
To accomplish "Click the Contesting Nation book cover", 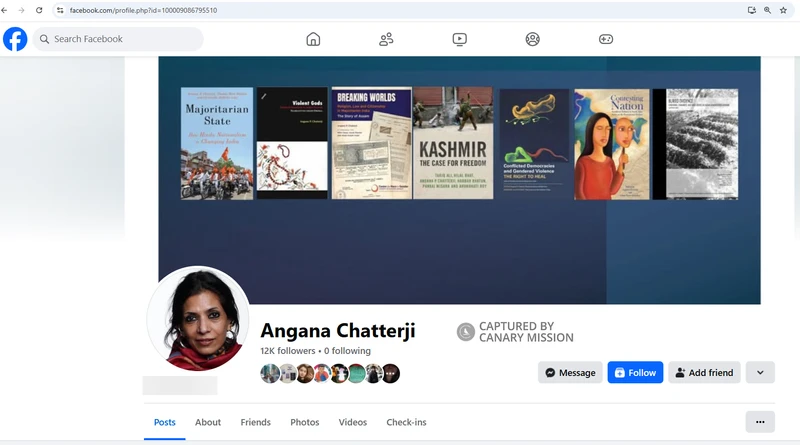I will click(x=612, y=144).
